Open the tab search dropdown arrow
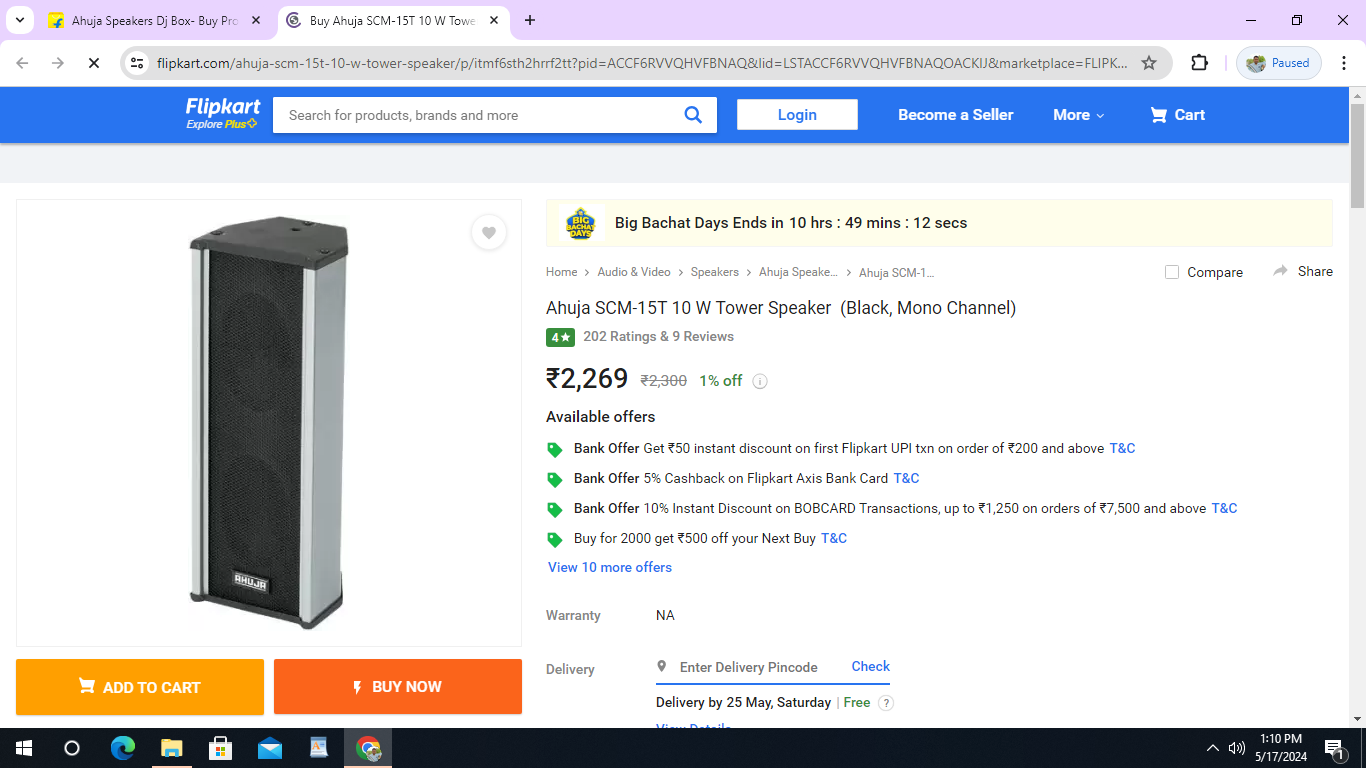1366x768 pixels. click(x=19, y=20)
